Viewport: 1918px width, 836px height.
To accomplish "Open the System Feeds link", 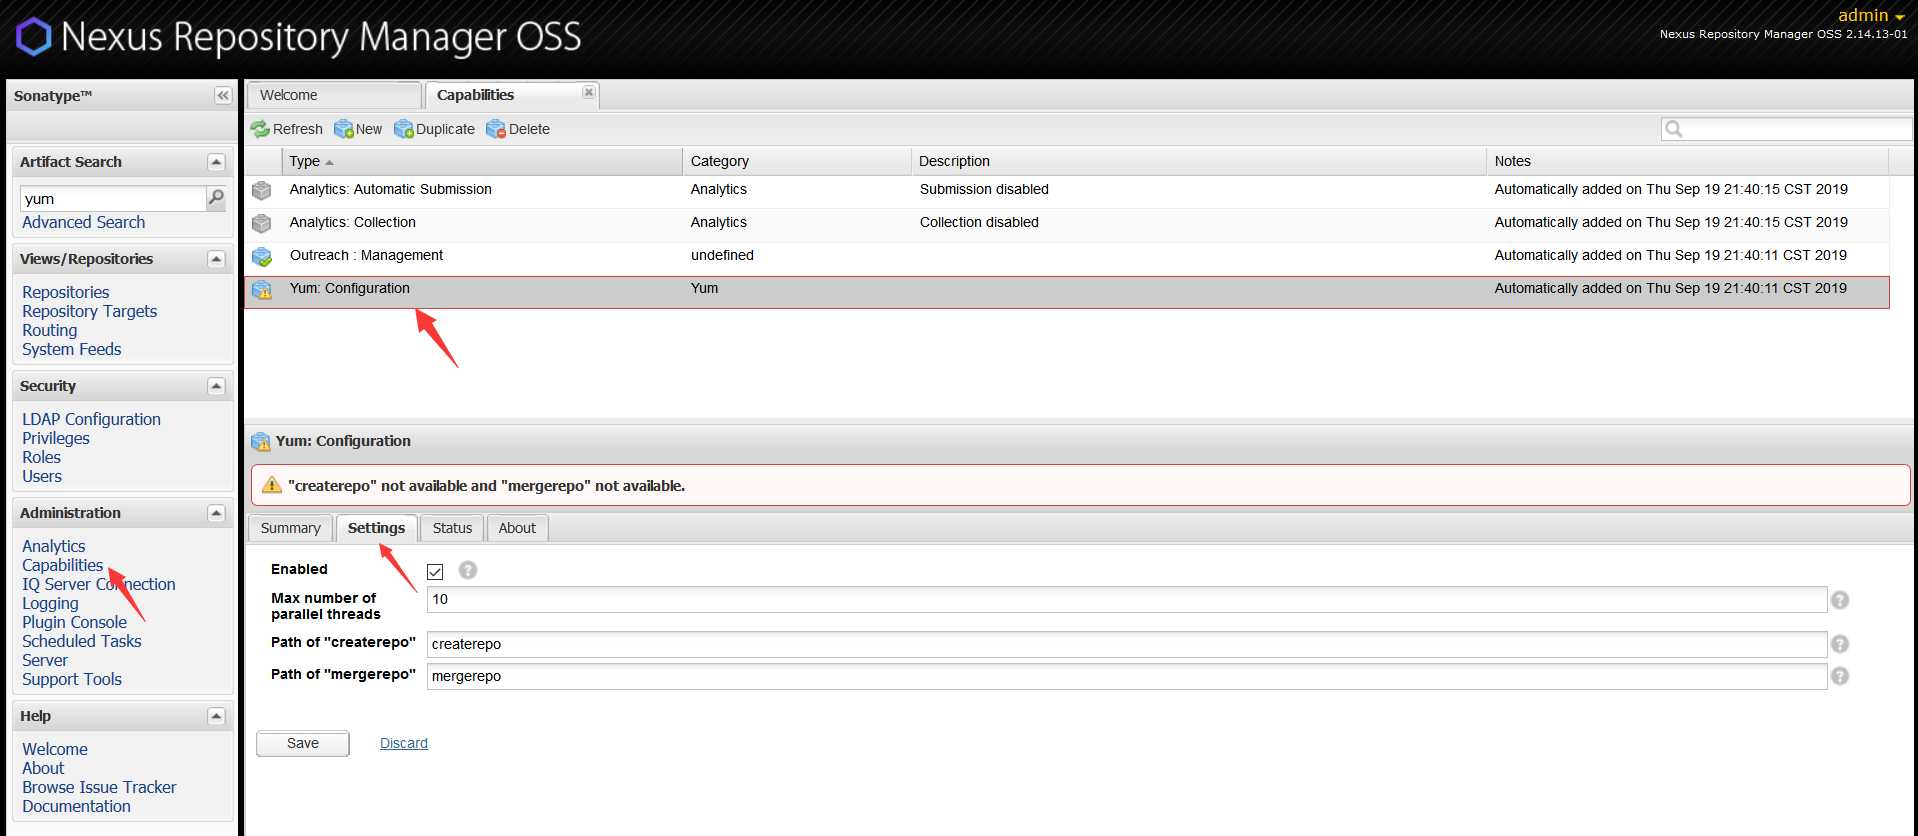I will pos(72,349).
